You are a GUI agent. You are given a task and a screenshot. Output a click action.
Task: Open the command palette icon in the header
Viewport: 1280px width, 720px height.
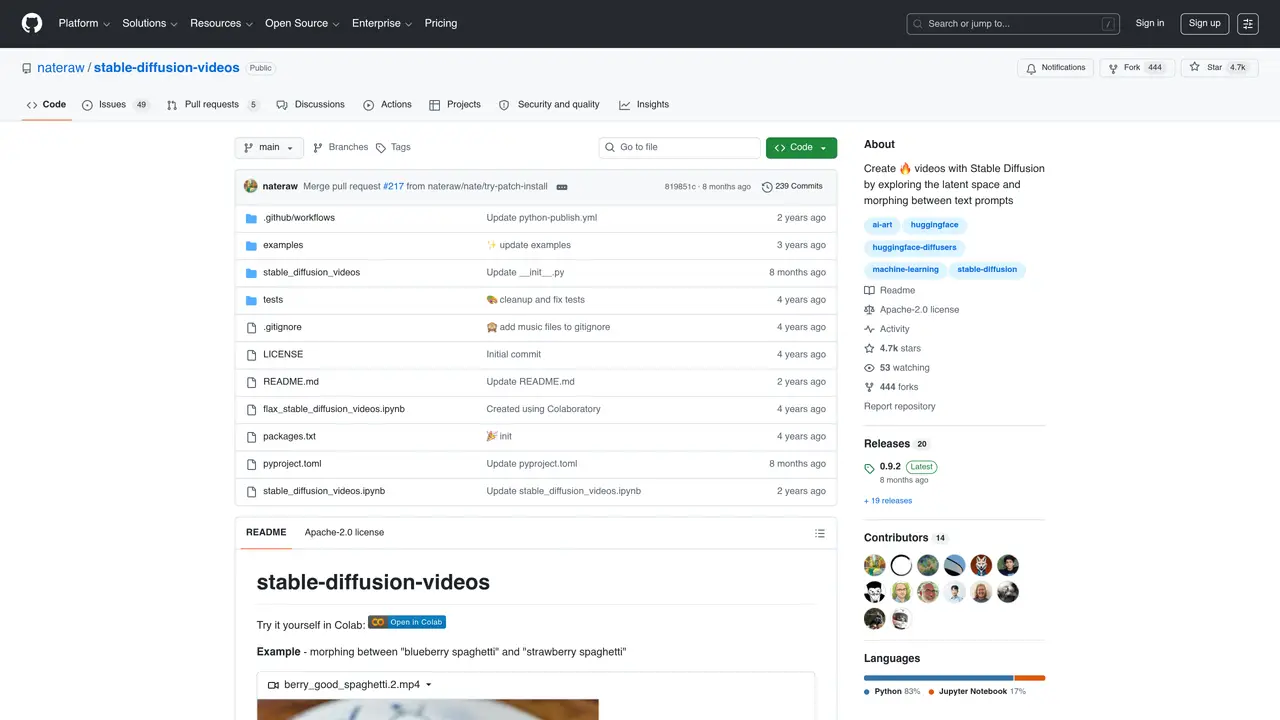pyautogui.click(x=1247, y=23)
